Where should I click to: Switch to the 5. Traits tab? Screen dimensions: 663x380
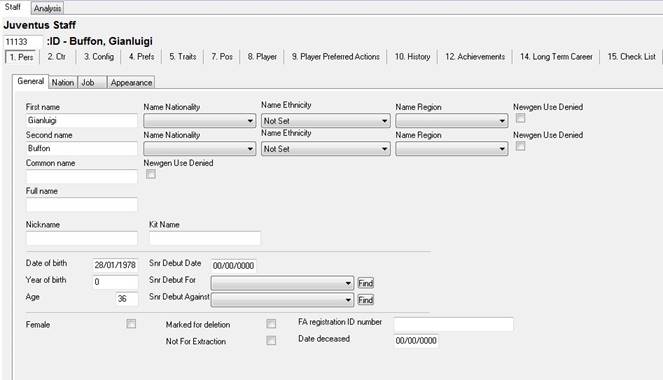183,57
